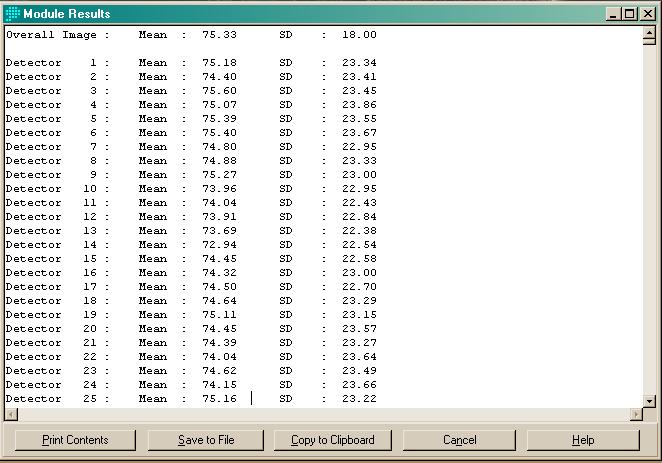Click Detector 17 SD value 22.70
Viewport: 662px width, 463px height.
click(x=359, y=287)
